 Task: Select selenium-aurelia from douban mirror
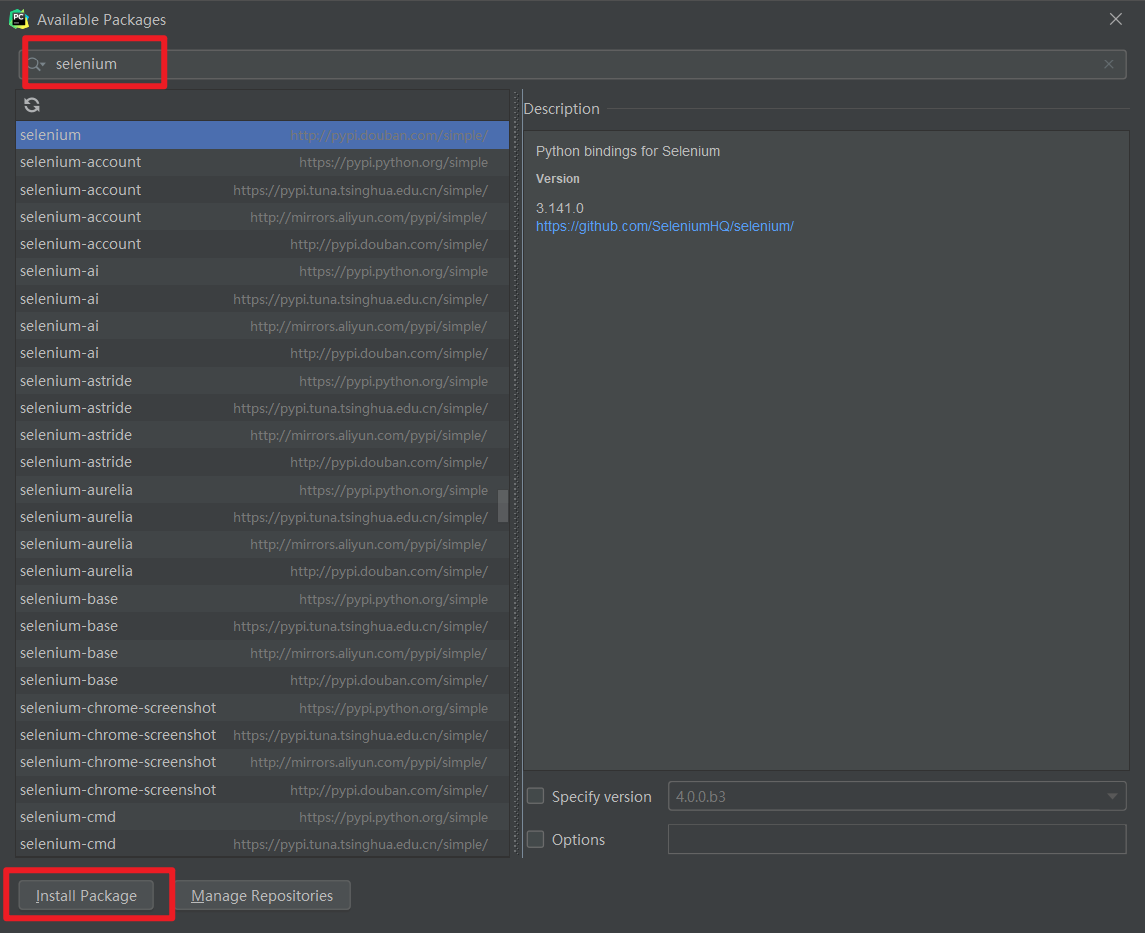coord(262,571)
